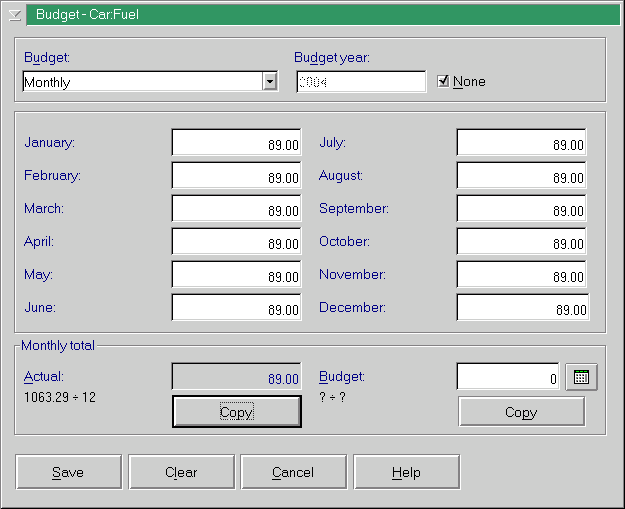Viewport: 625px width, 509px height.
Task: Edit the January amount field
Action: coord(236,142)
